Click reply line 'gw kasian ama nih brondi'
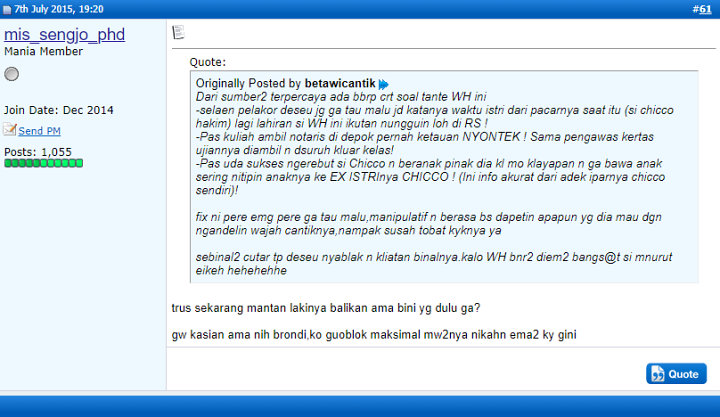 (x=374, y=334)
